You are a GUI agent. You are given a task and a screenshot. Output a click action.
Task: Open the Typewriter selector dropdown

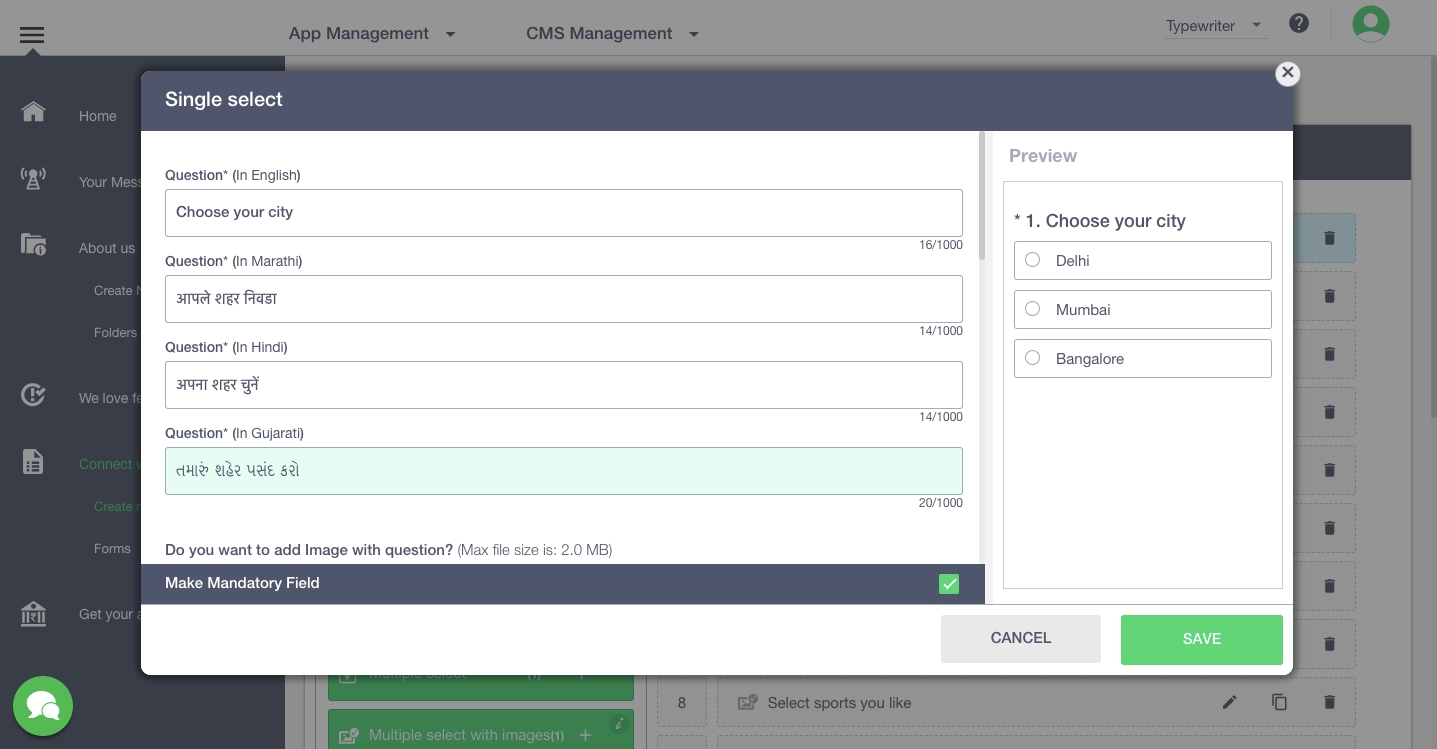pos(1214,26)
